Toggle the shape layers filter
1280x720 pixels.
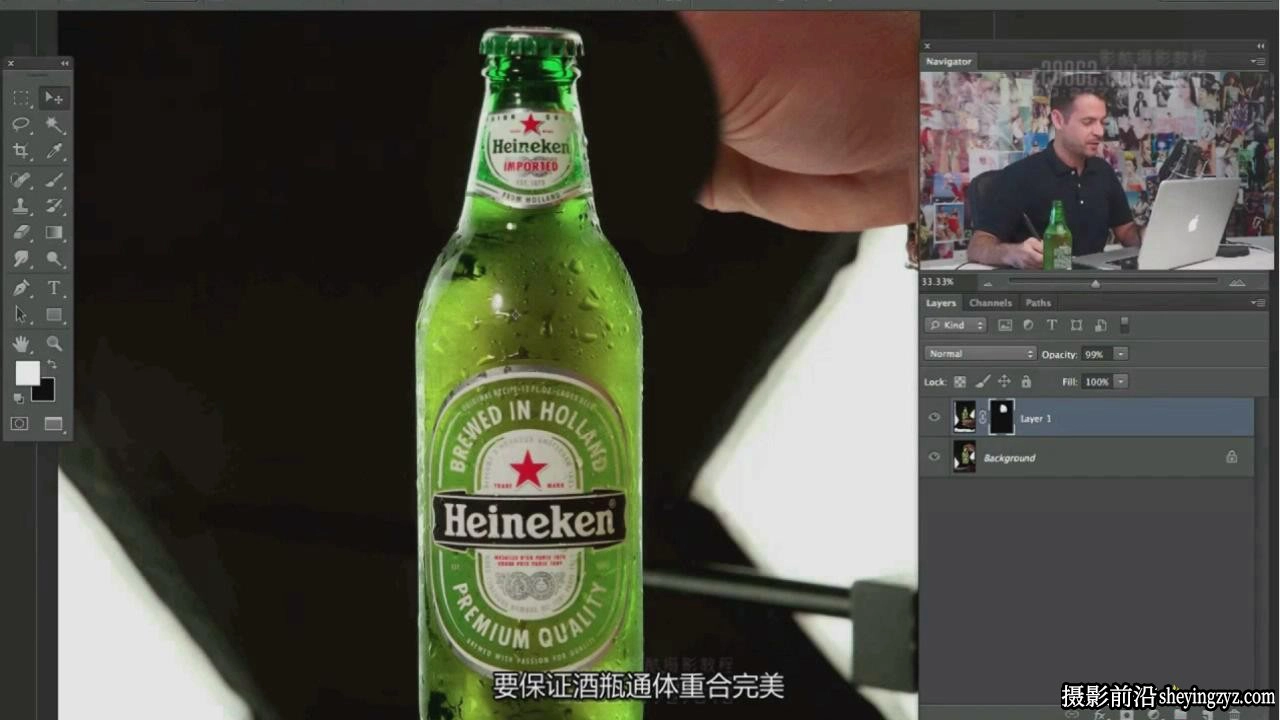[x=1076, y=325]
